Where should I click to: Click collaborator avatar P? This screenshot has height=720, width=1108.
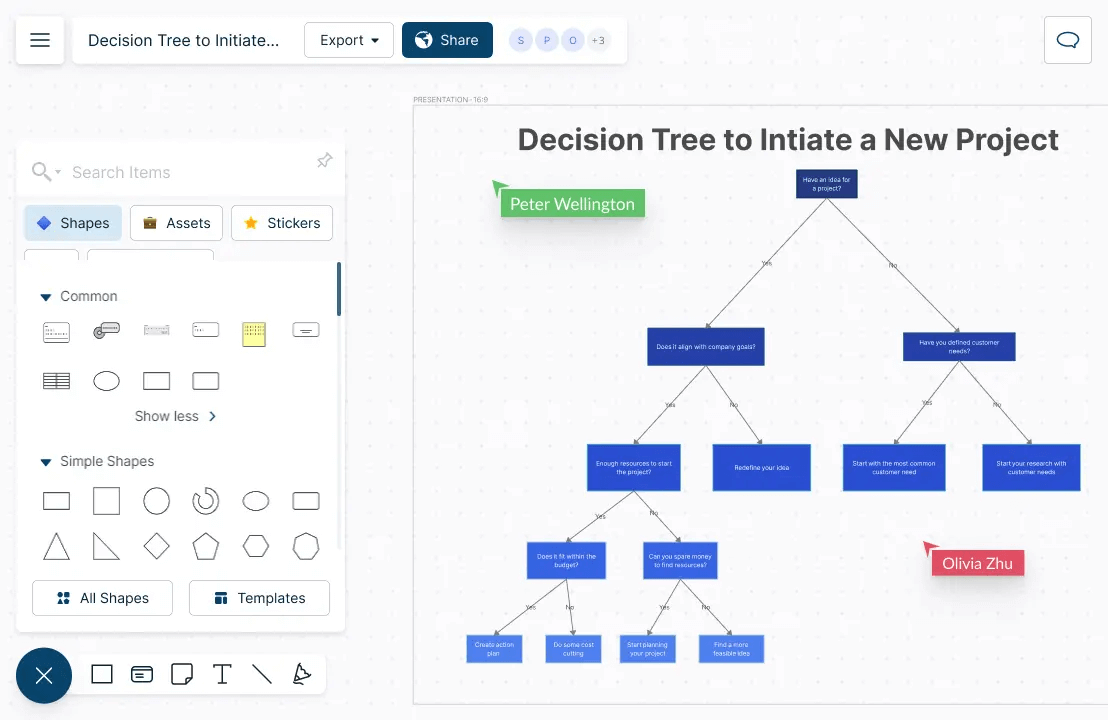[x=547, y=40]
